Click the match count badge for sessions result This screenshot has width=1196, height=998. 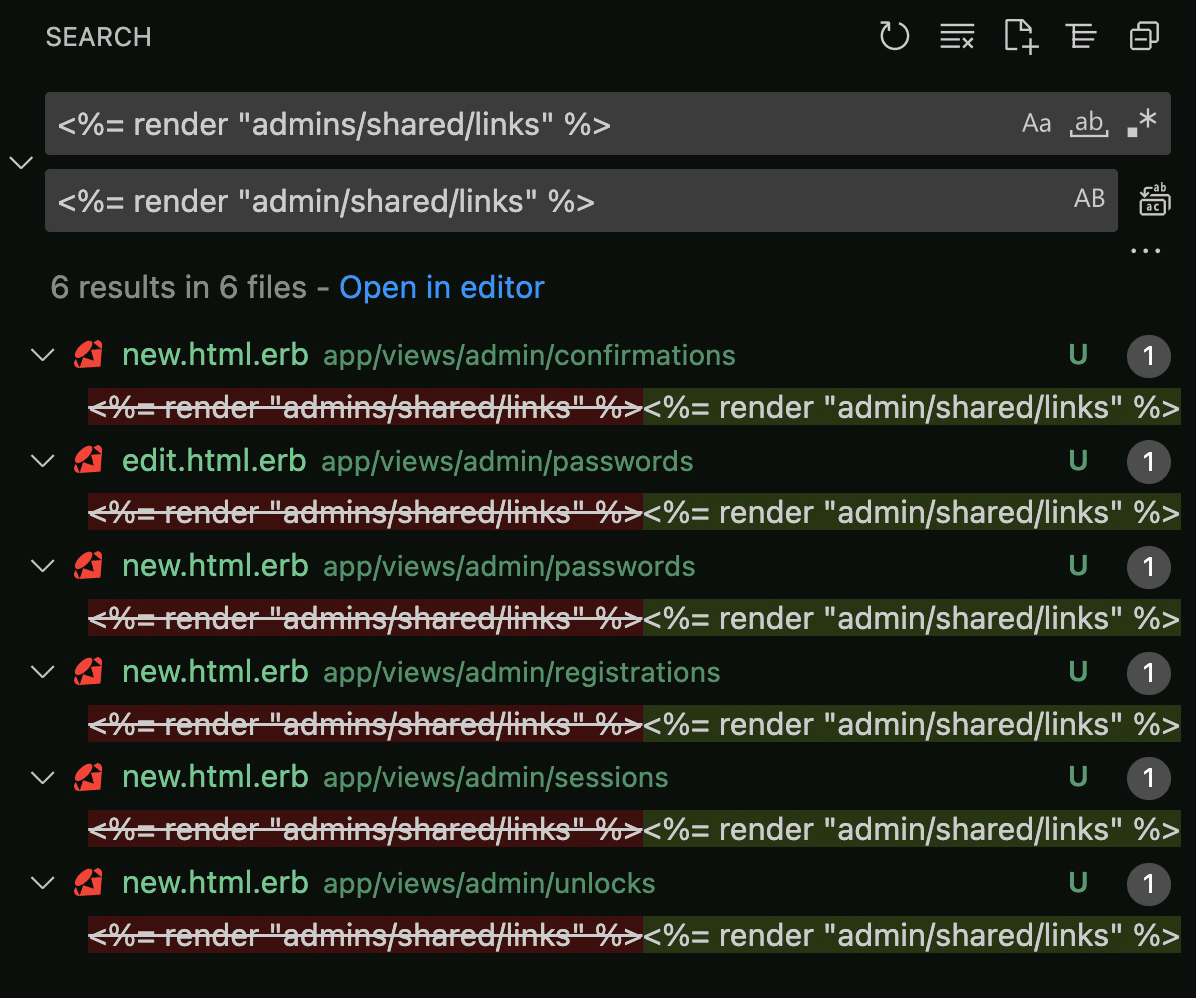pos(1148,778)
